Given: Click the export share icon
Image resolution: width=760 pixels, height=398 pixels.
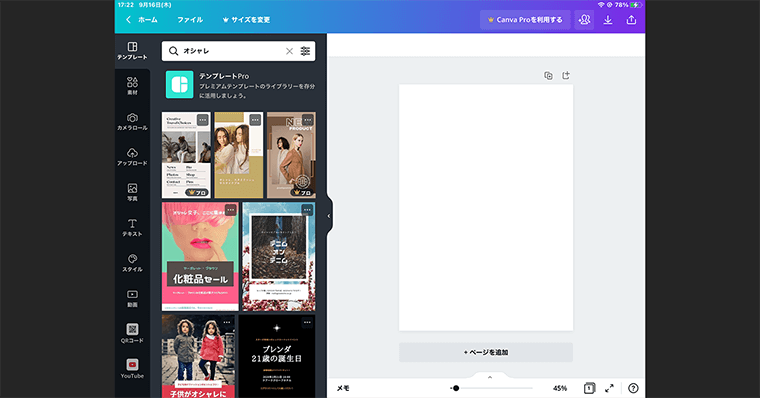Looking at the screenshot, I should click(x=631, y=20).
